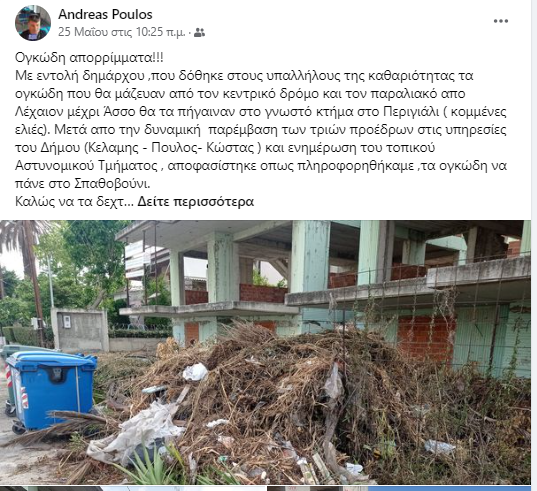Open the dark thumbnail below the main photo
This screenshot has width=537, height=491.
51,489
